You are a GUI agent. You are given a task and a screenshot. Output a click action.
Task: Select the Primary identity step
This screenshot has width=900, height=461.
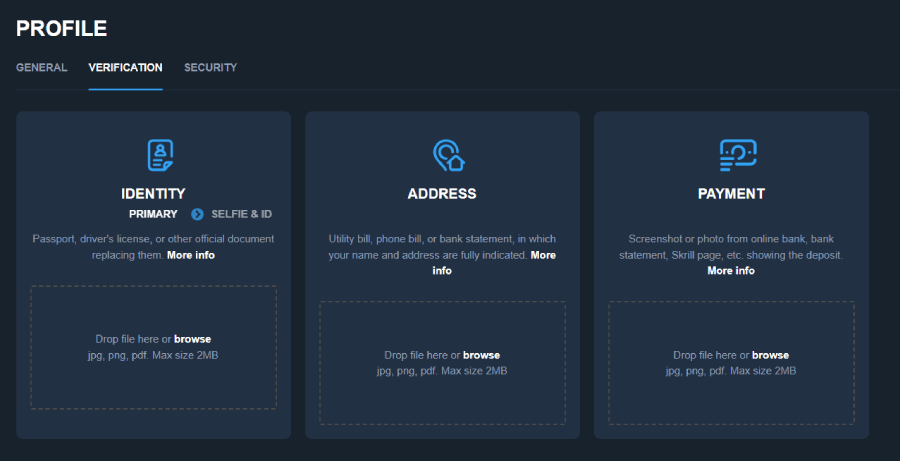coord(153,214)
